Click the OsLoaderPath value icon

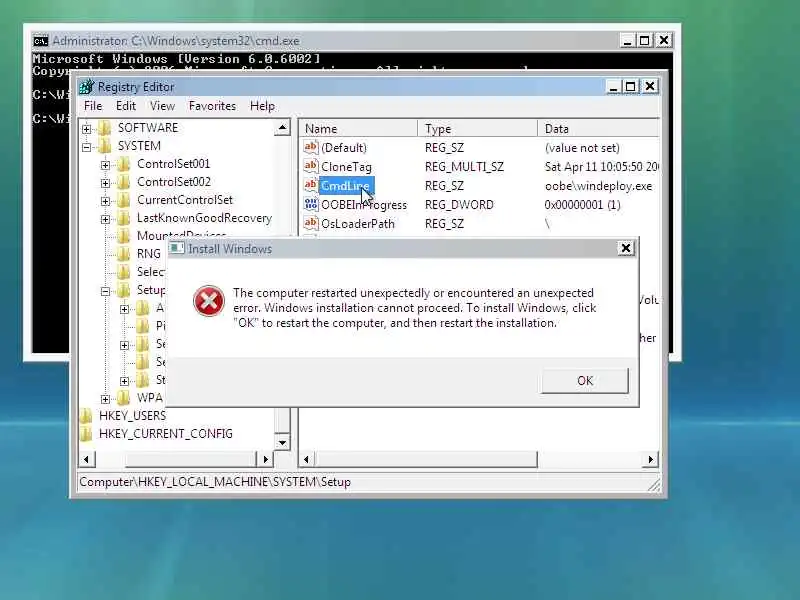click(311, 223)
